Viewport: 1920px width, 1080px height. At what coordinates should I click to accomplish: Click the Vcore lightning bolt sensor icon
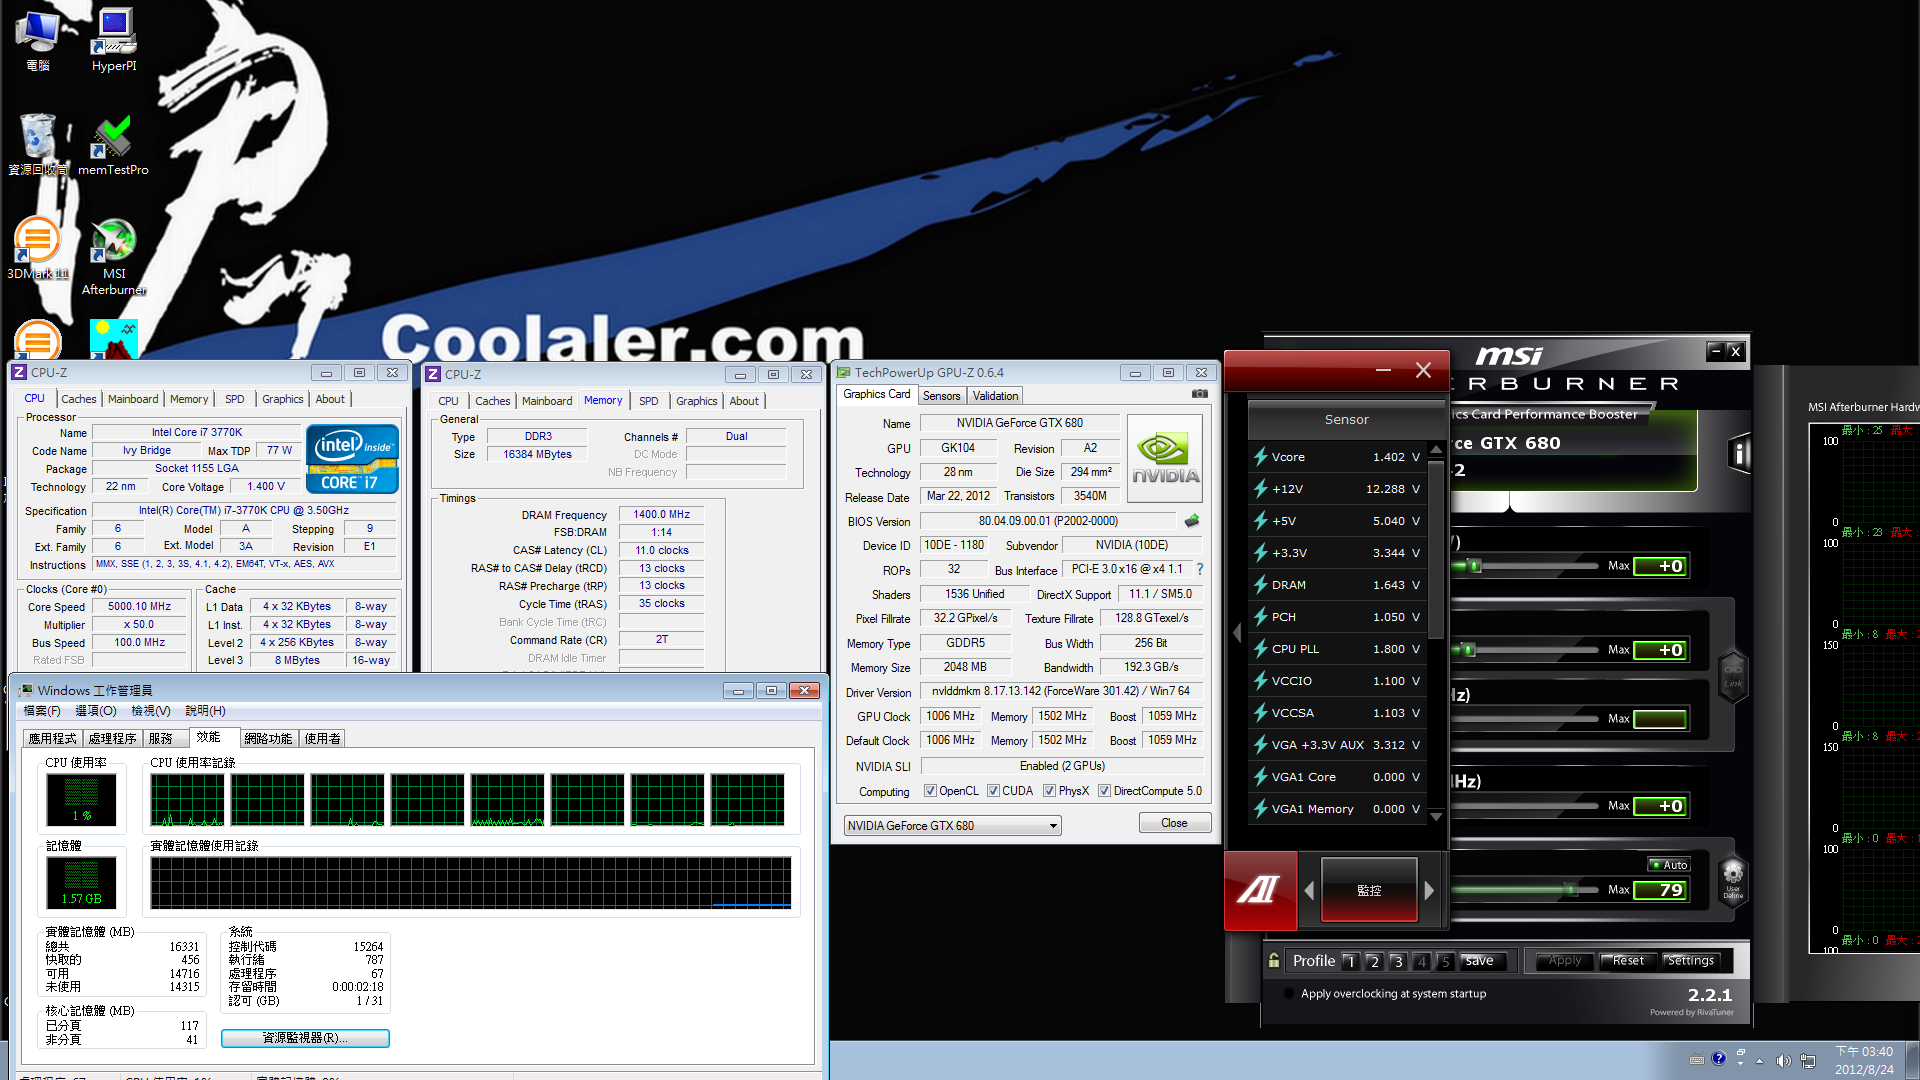pos(1261,457)
